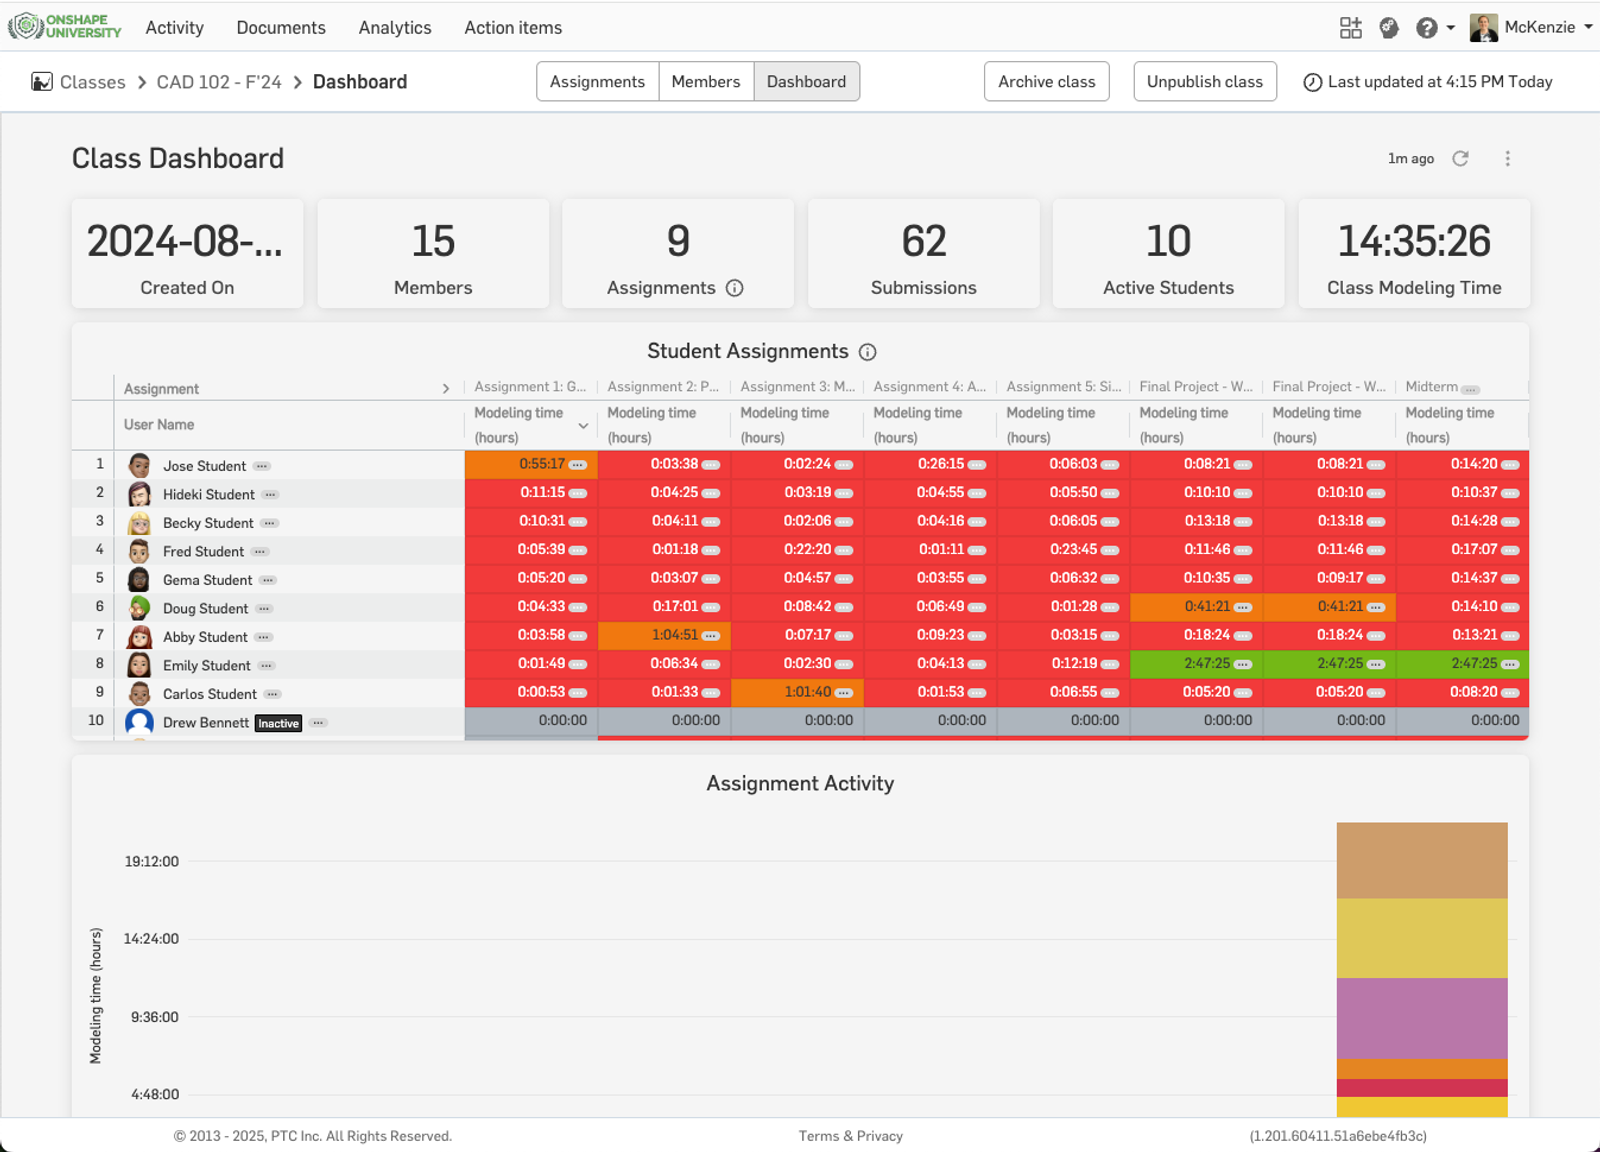Open more options next to Jose Student
Image resolution: width=1600 pixels, height=1152 pixels.
tap(262, 466)
